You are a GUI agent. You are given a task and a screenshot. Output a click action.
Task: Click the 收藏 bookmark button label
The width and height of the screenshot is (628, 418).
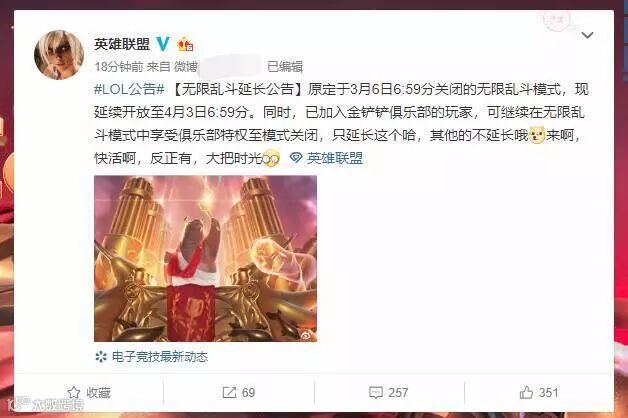click(x=99, y=393)
